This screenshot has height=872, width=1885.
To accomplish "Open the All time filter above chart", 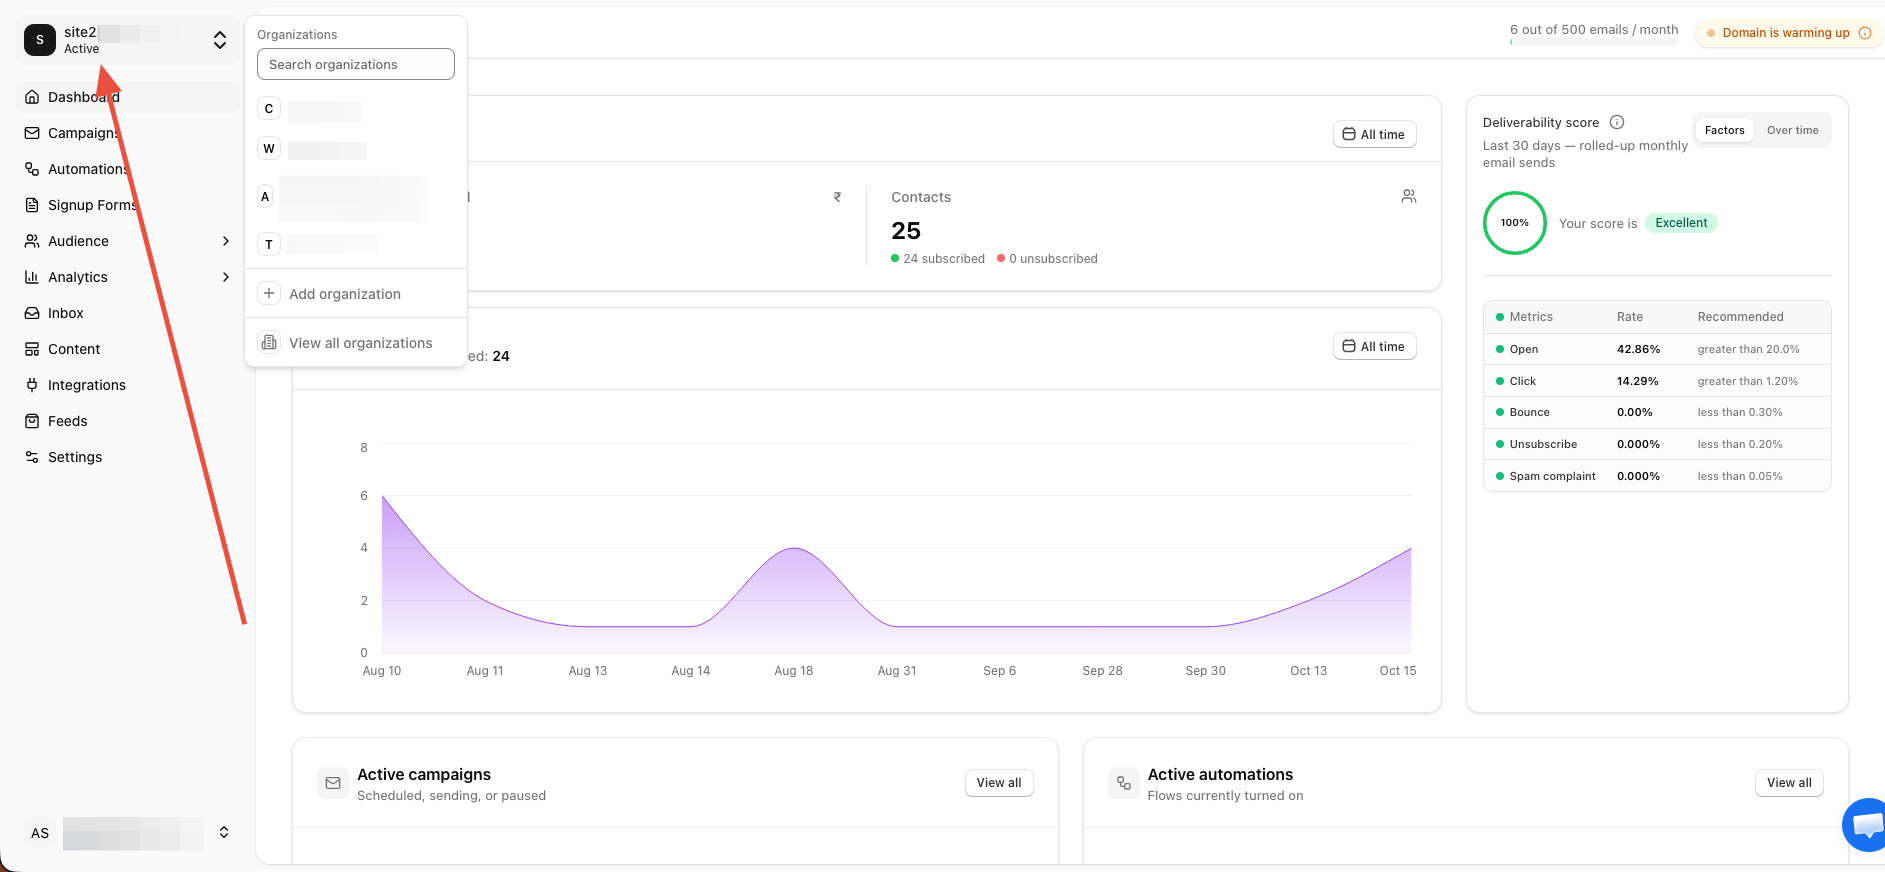I will coord(1374,346).
